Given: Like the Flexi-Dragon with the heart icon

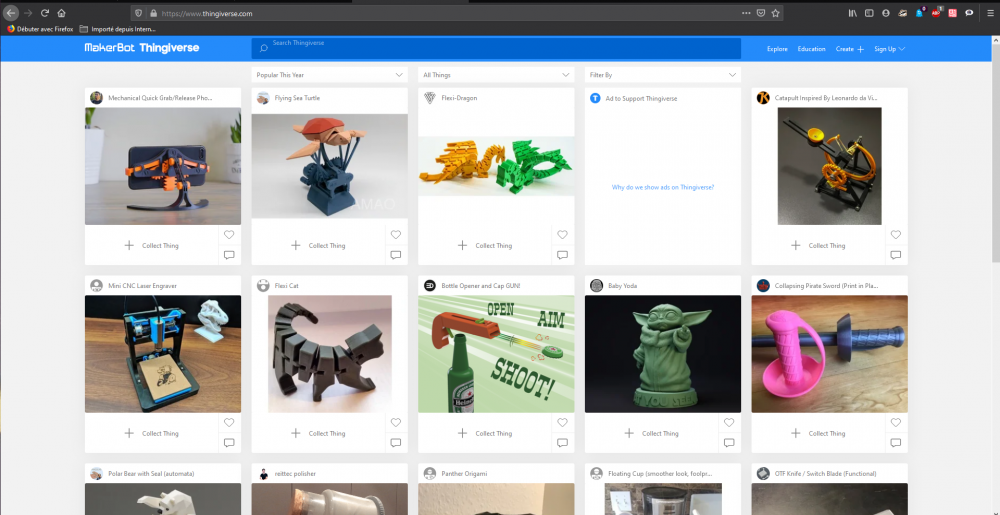Looking at the screenshot, I should coord(562,235).
